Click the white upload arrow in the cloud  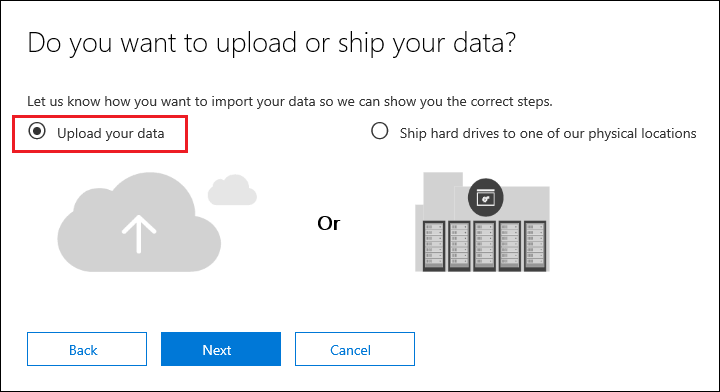[139, 235]
